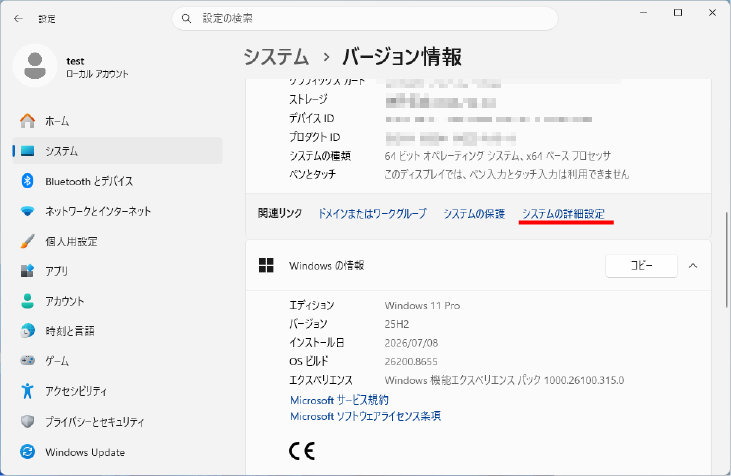Open Windows Update page
731x476 pixels.
[x=117, y=452]
